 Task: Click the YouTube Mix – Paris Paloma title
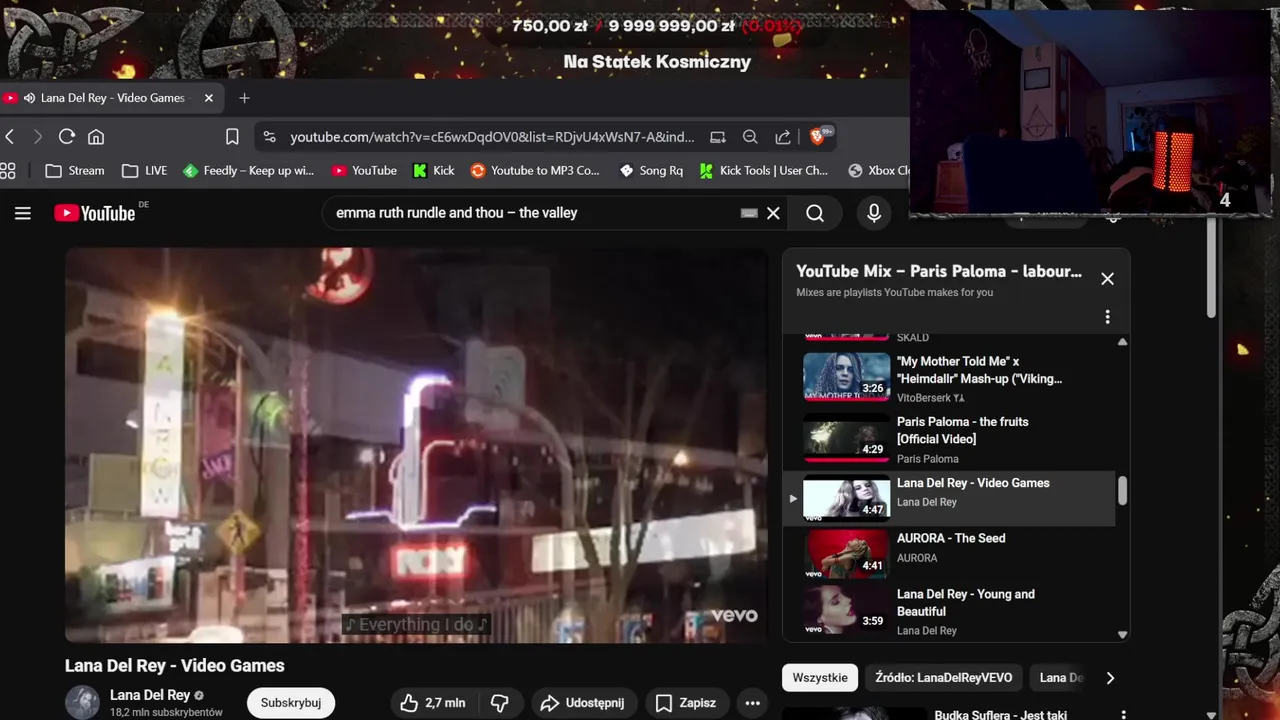939,271
